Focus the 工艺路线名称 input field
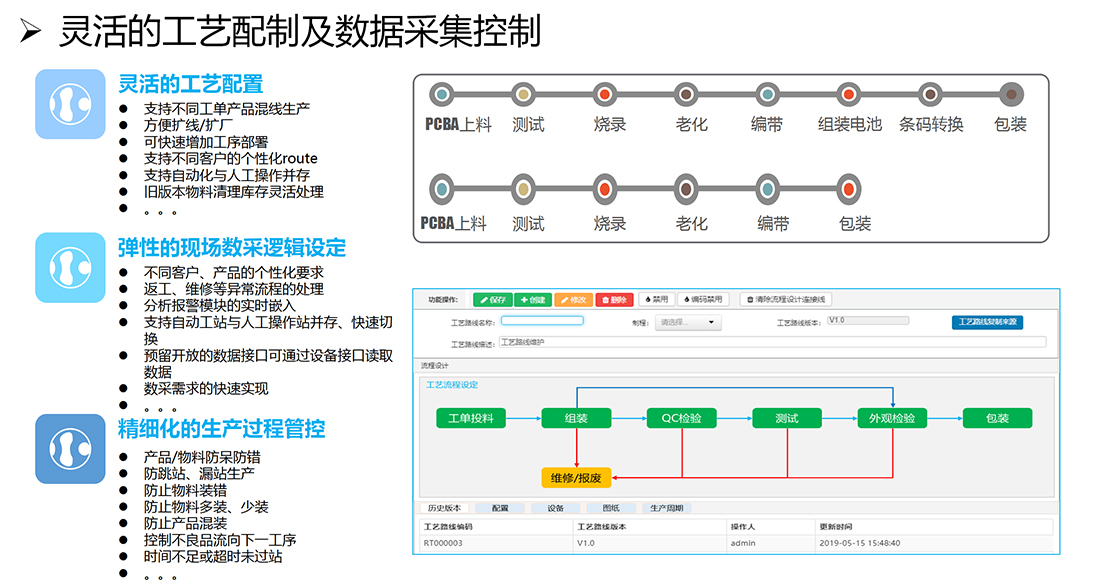This screenshot has width=1116, height=588. pos(542,321)
